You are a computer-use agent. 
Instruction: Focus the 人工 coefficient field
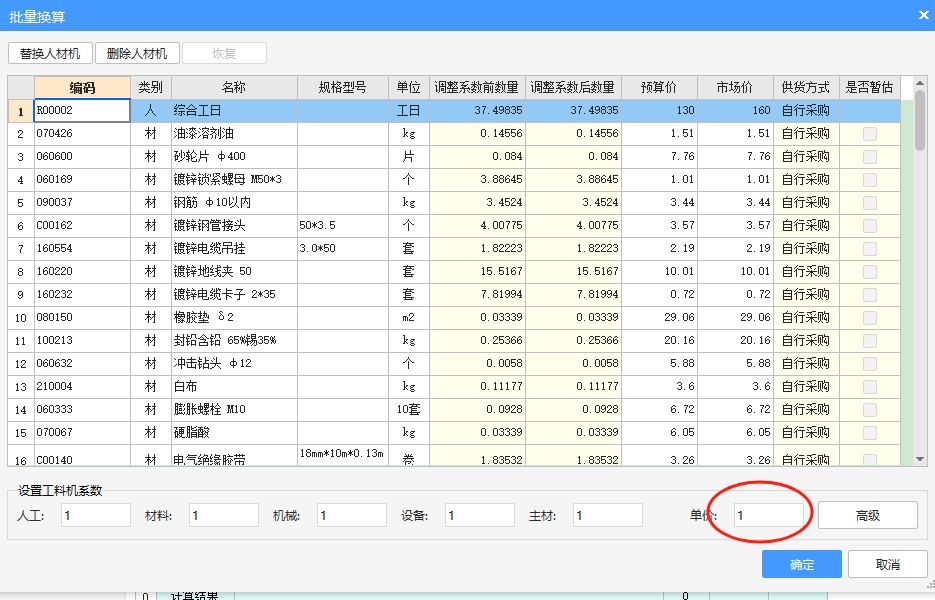click(95, 515)
